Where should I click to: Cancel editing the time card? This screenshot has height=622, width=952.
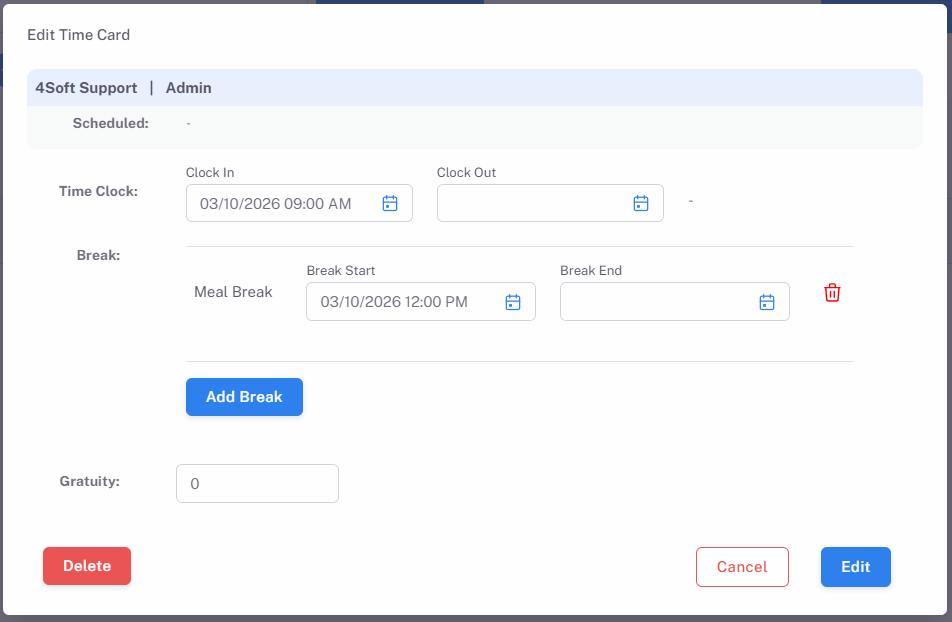point(742,567)
